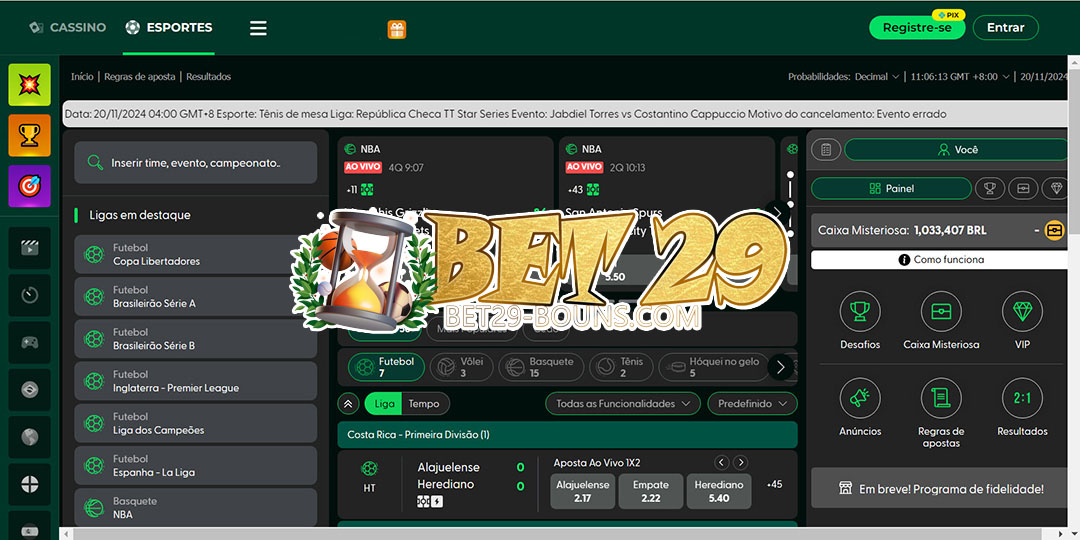1080x540 pixels.
Task: Open the bet slip calculator icon
Action: click(x=827, y=149)
